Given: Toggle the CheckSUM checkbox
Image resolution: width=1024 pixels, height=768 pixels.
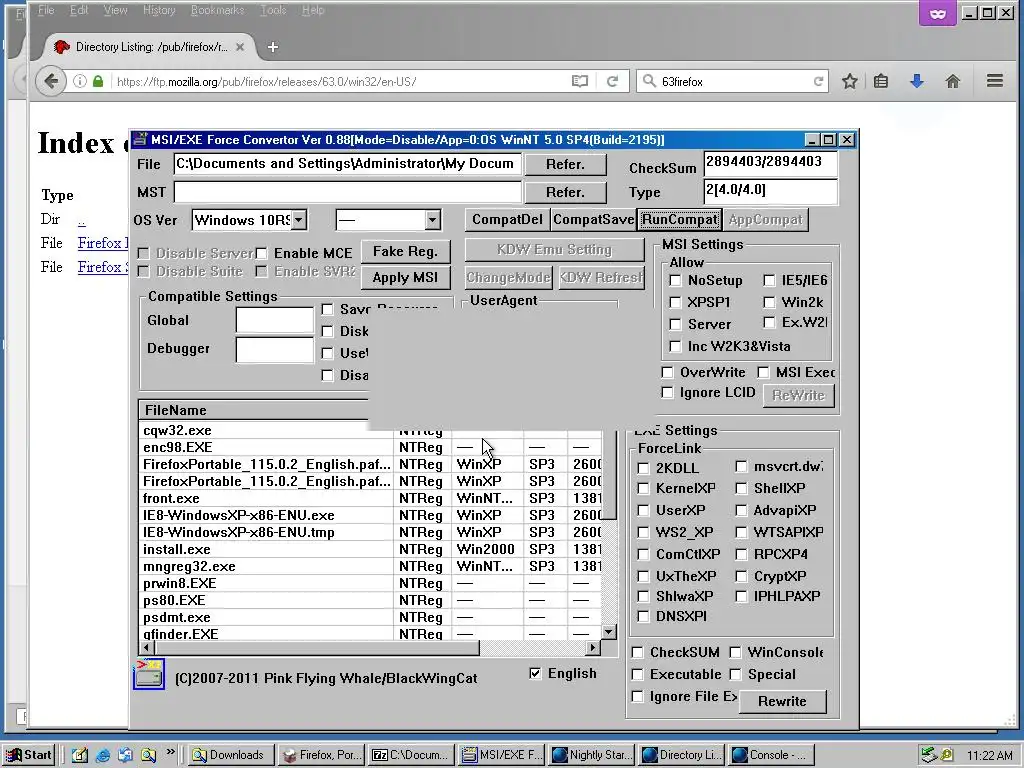Looking at the screenshot, I should 637,652.
